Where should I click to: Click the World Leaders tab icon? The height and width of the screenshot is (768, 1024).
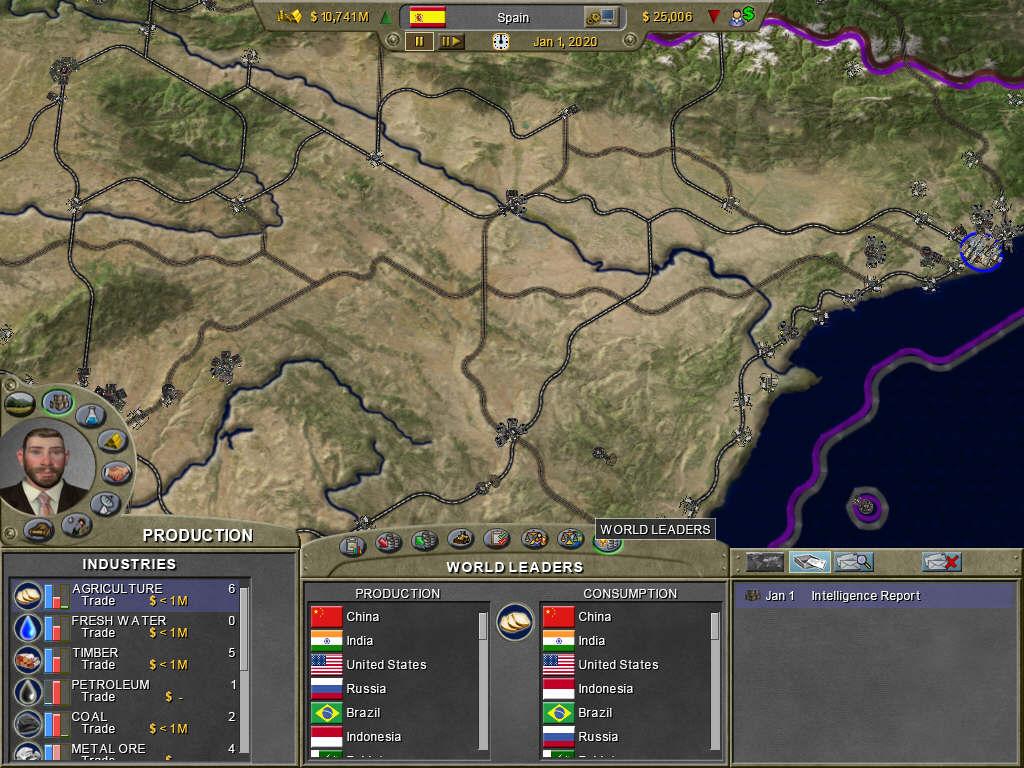point(607,542)
